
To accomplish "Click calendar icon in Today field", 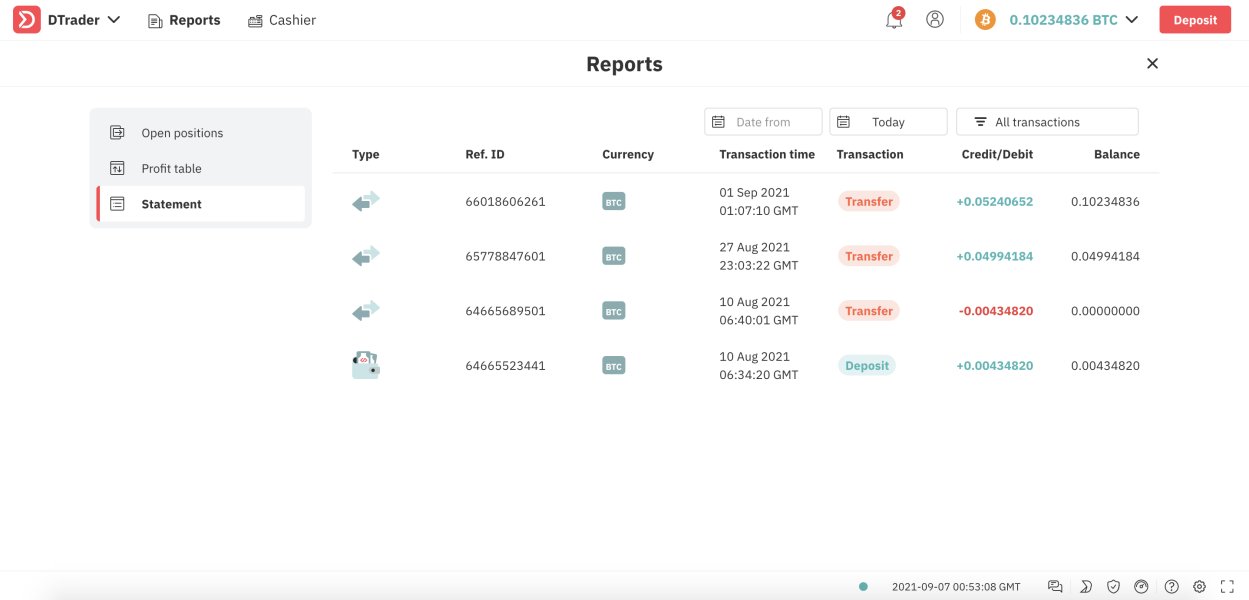I will 843,122.
